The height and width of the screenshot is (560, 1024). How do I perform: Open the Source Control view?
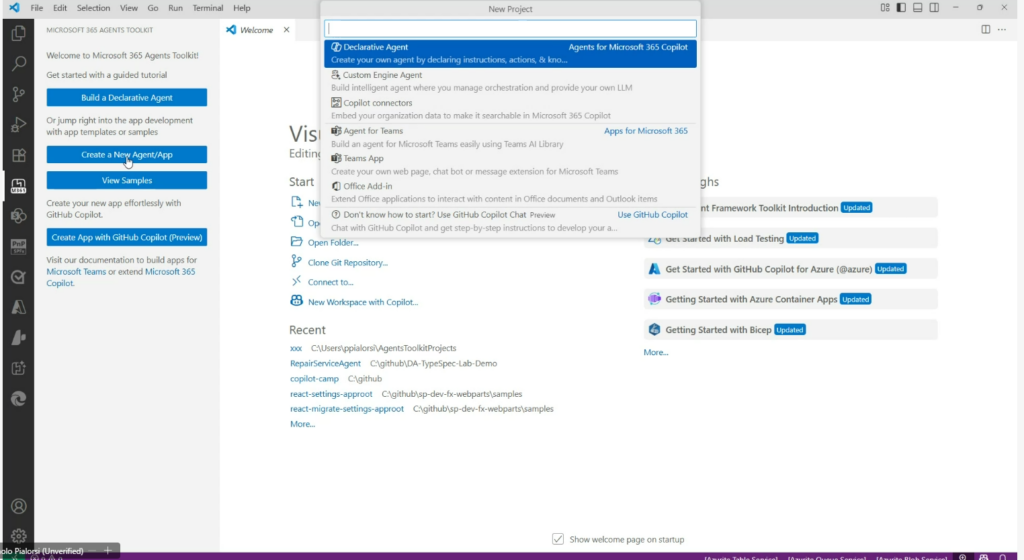pyautogui.click(x=18, y=95)
